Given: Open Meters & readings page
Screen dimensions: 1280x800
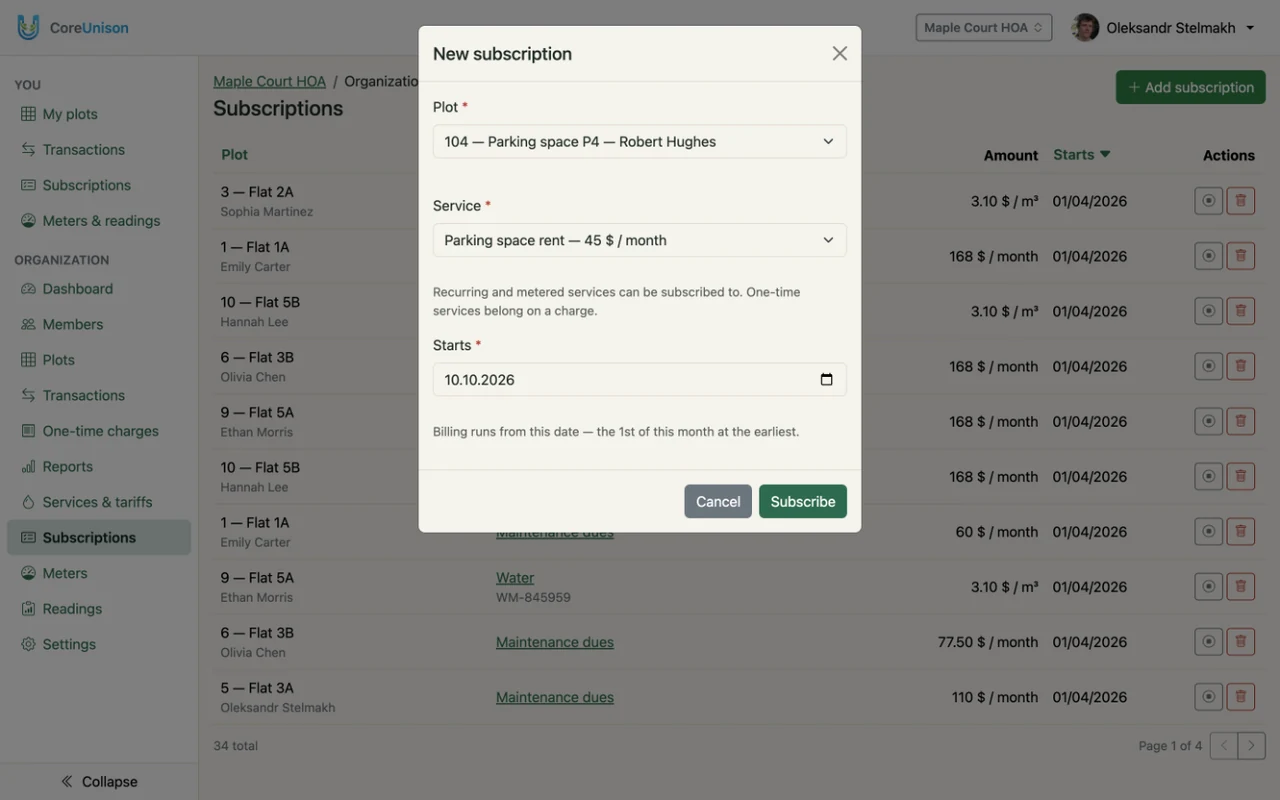Looking at the screenshot, I should tap(101, 221).
